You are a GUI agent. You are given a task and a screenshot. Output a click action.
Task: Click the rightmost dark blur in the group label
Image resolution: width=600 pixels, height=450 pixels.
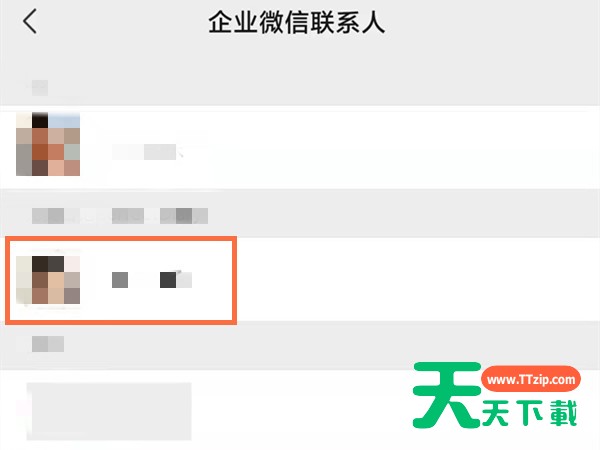(184, 216)
